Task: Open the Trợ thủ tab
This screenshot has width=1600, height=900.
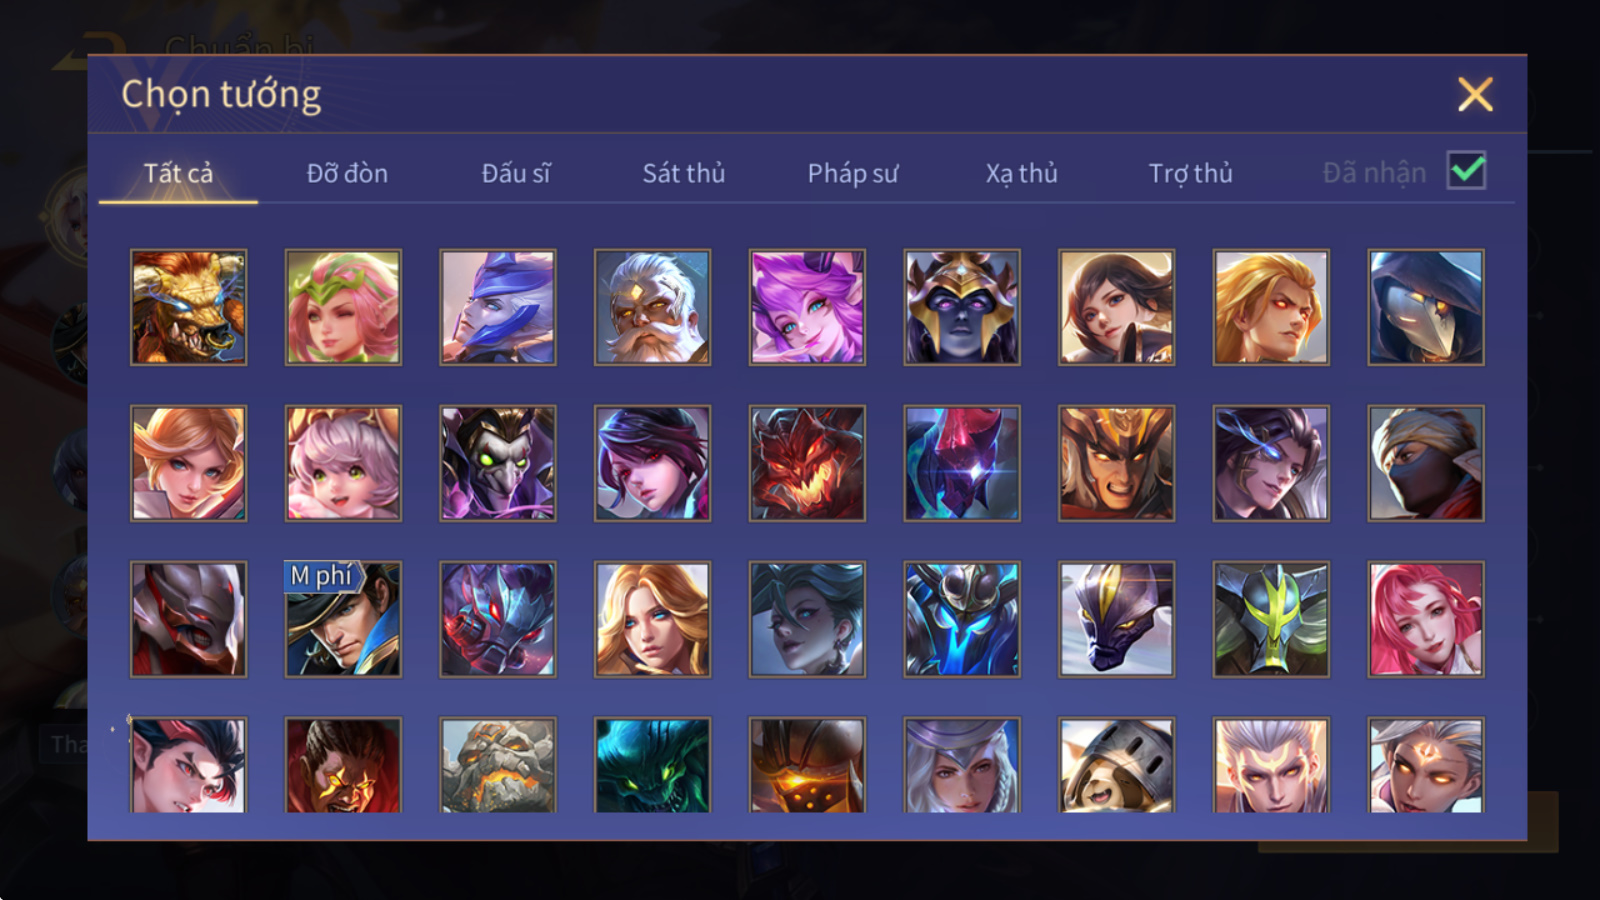Action: tap(1190, 173)
